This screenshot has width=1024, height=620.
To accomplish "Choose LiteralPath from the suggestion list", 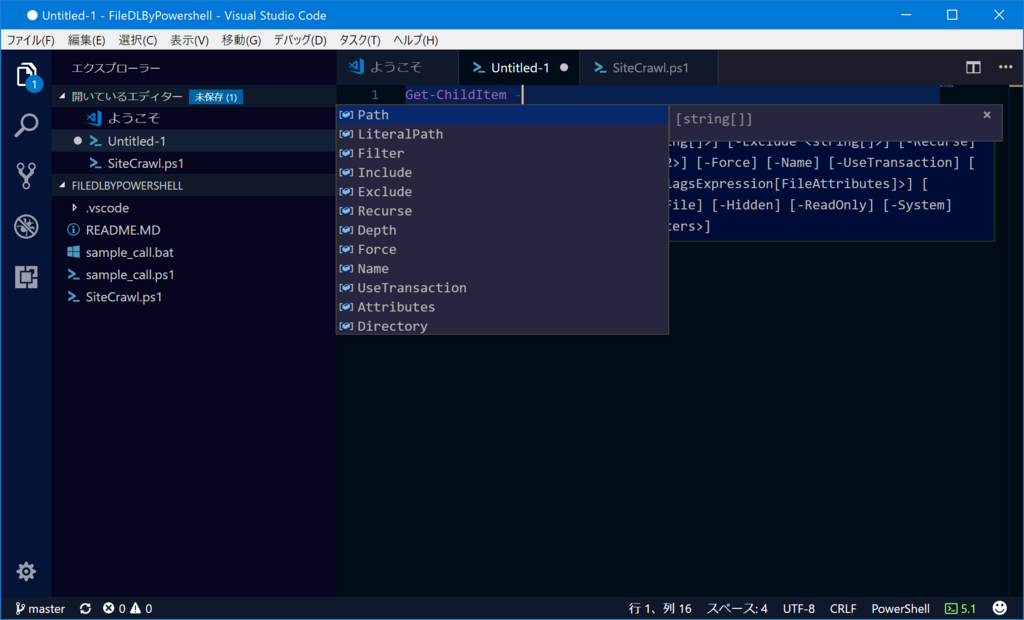I will [x=502, y=134].
